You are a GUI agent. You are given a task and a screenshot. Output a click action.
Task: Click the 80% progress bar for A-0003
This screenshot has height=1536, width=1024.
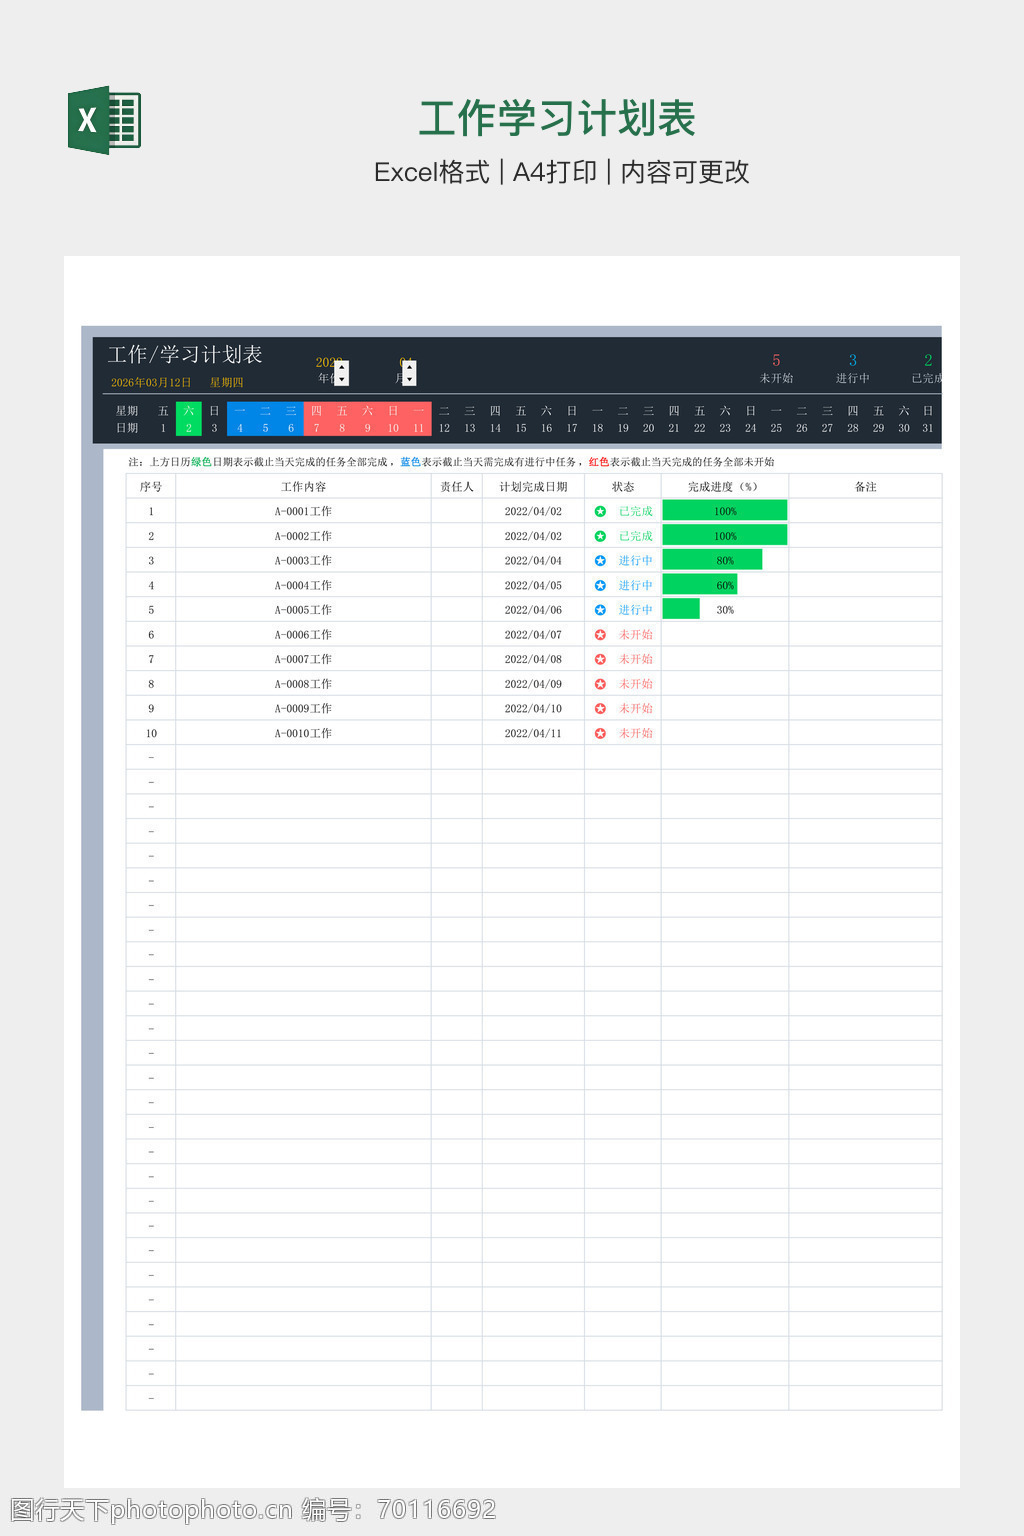[712, 560]
